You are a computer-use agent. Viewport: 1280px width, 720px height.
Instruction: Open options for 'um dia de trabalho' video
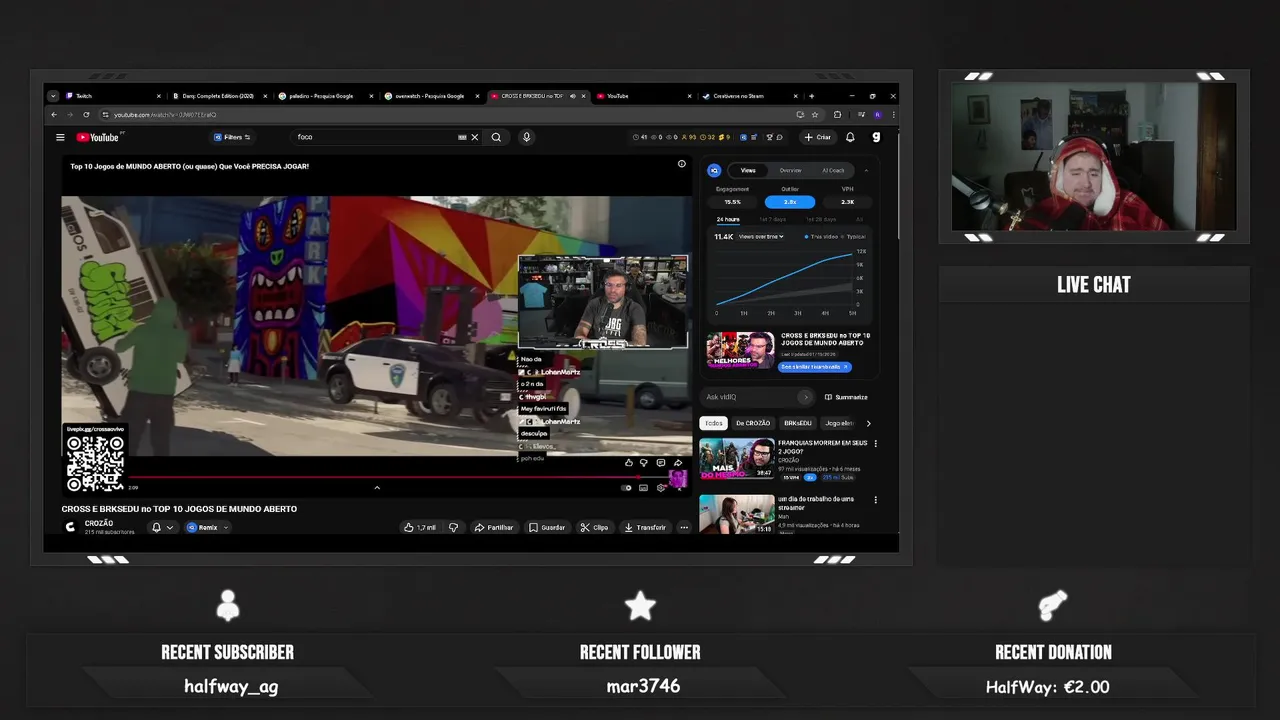point(876,500)
